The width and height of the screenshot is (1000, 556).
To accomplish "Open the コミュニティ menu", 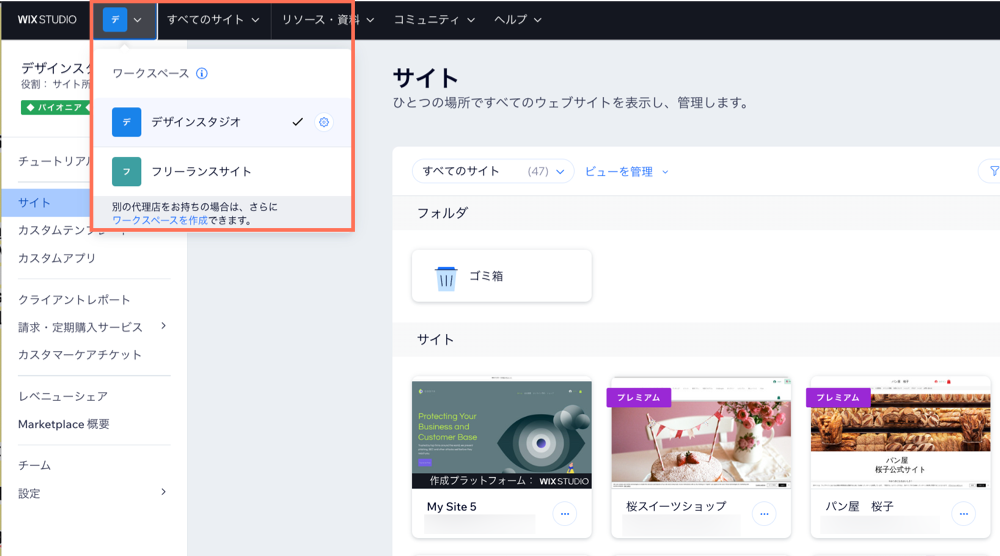I will coord(434,20).
